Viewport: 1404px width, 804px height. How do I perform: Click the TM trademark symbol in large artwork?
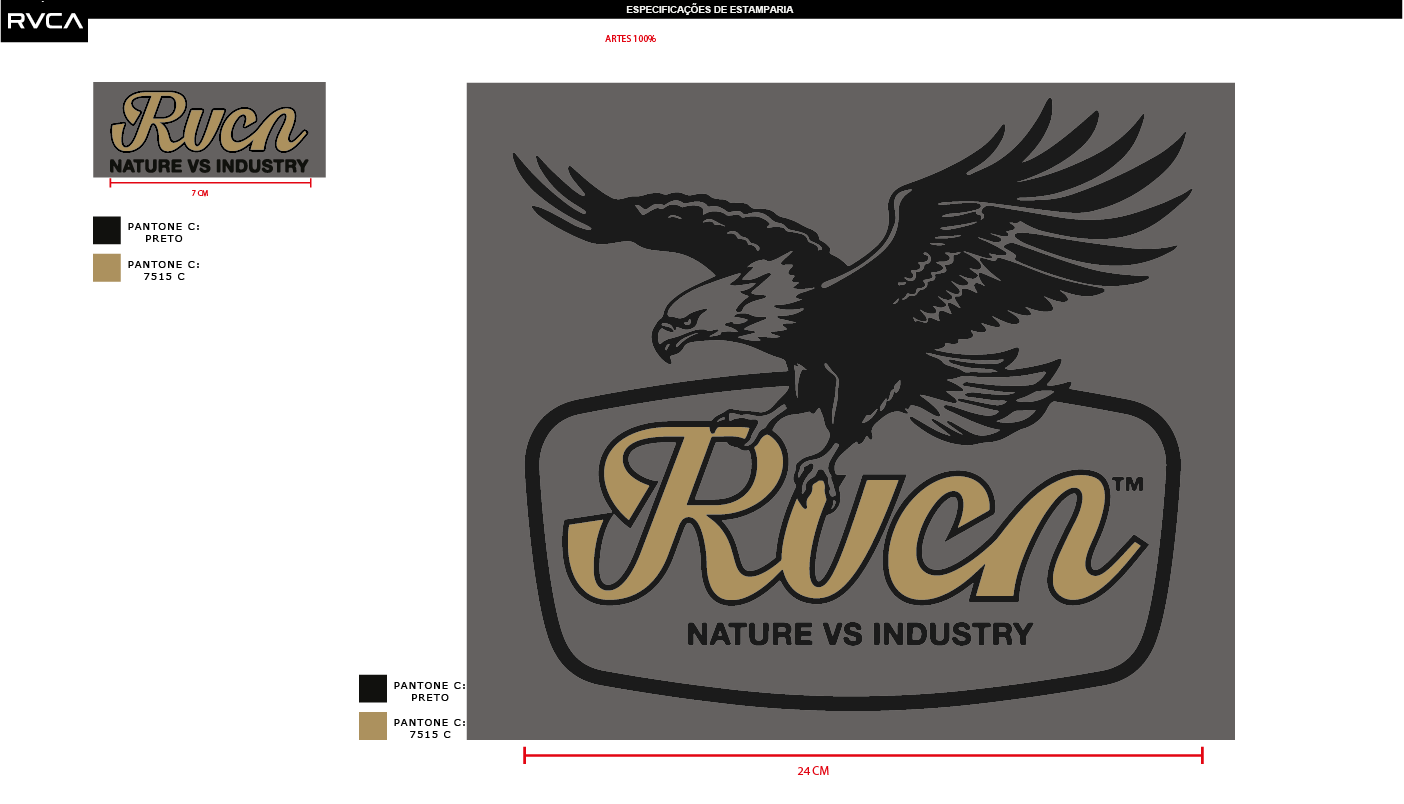click(1127, 484)
